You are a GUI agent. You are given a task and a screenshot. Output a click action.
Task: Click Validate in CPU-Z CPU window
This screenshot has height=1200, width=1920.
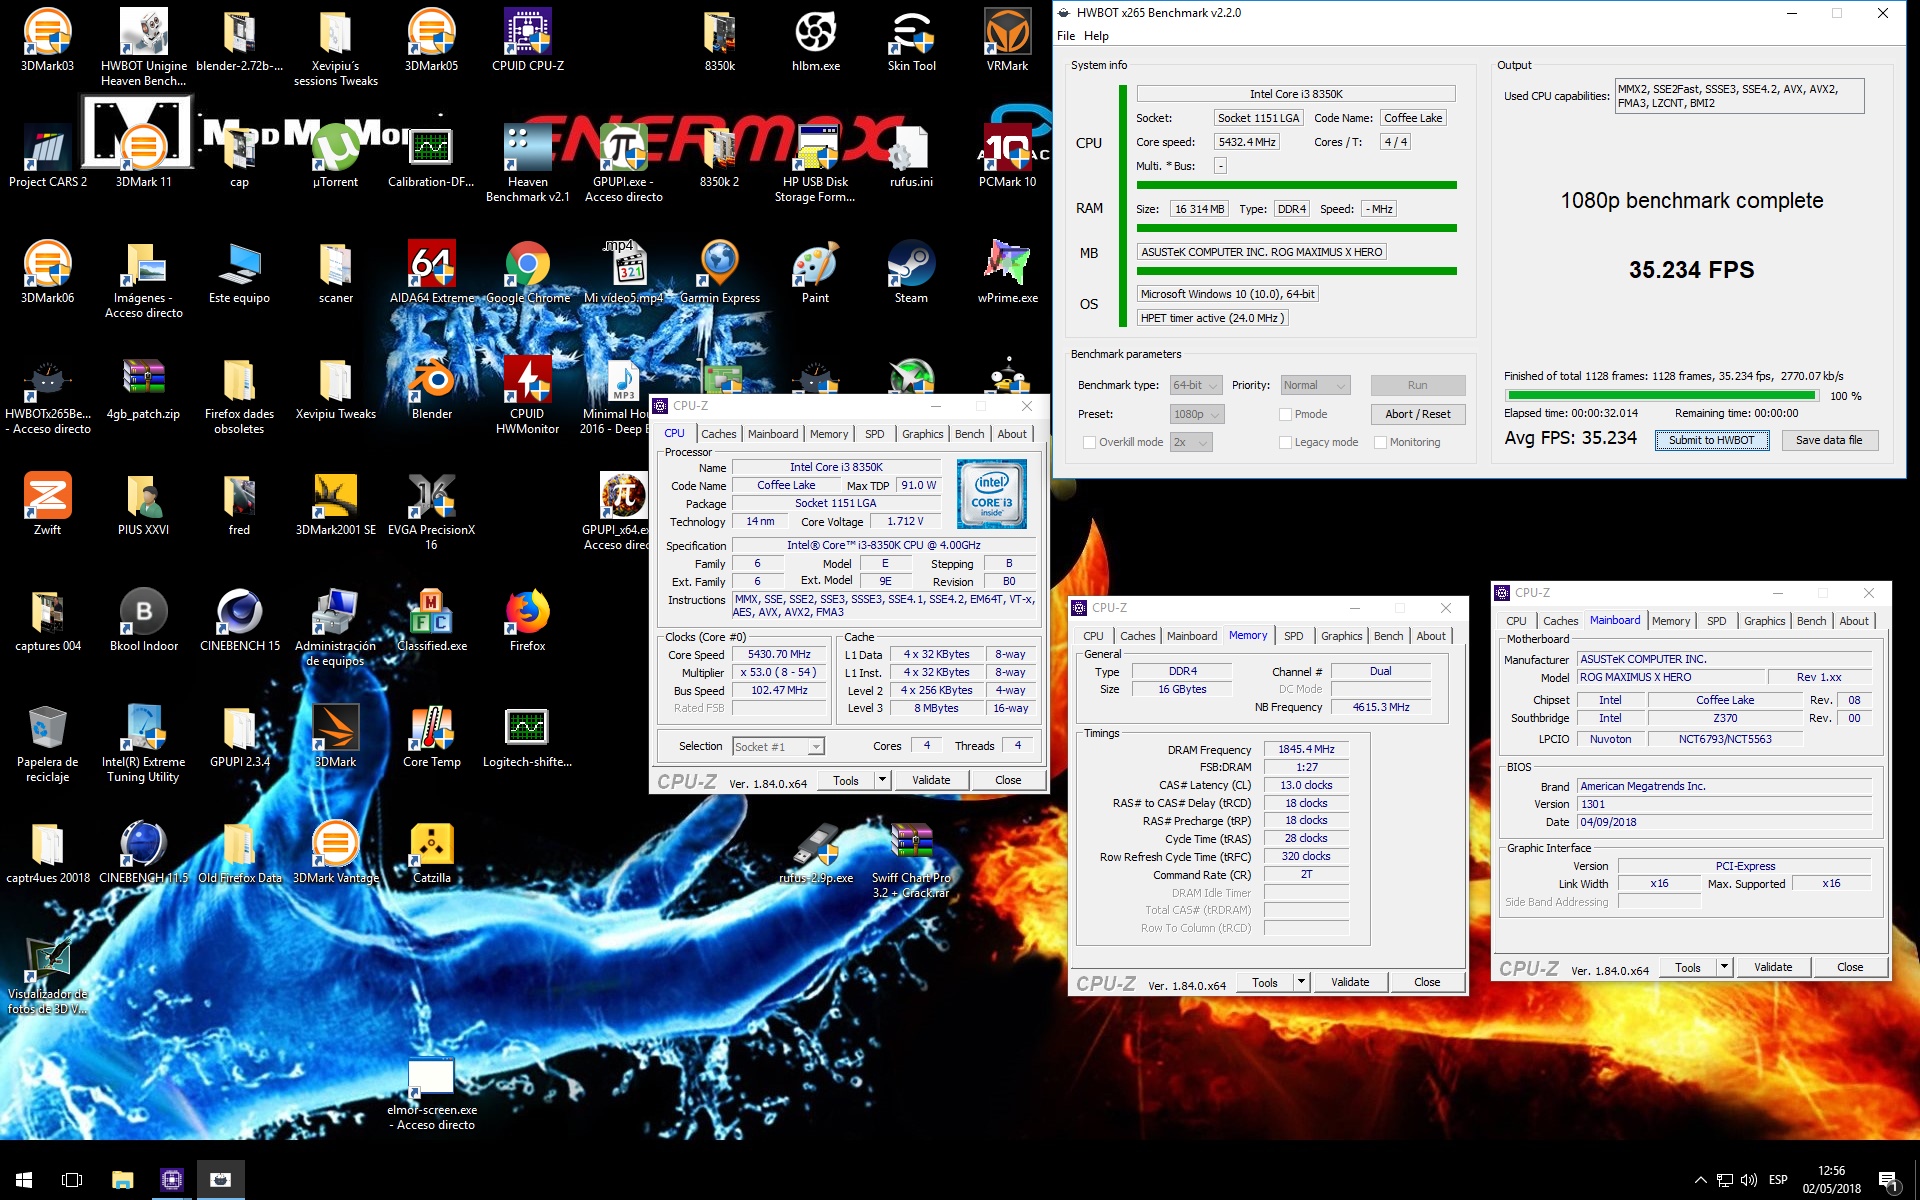931,780
